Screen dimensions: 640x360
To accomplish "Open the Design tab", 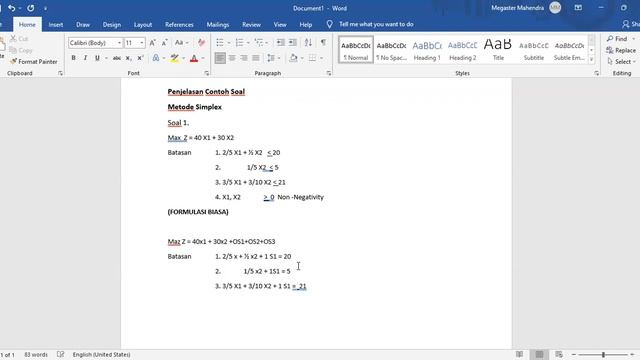I will [112, 24].
